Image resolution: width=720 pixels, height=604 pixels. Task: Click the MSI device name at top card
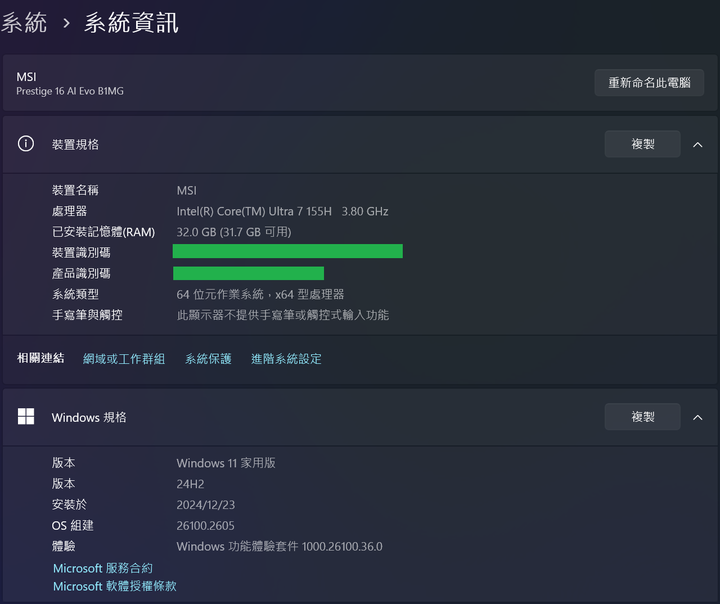point(26,77)
